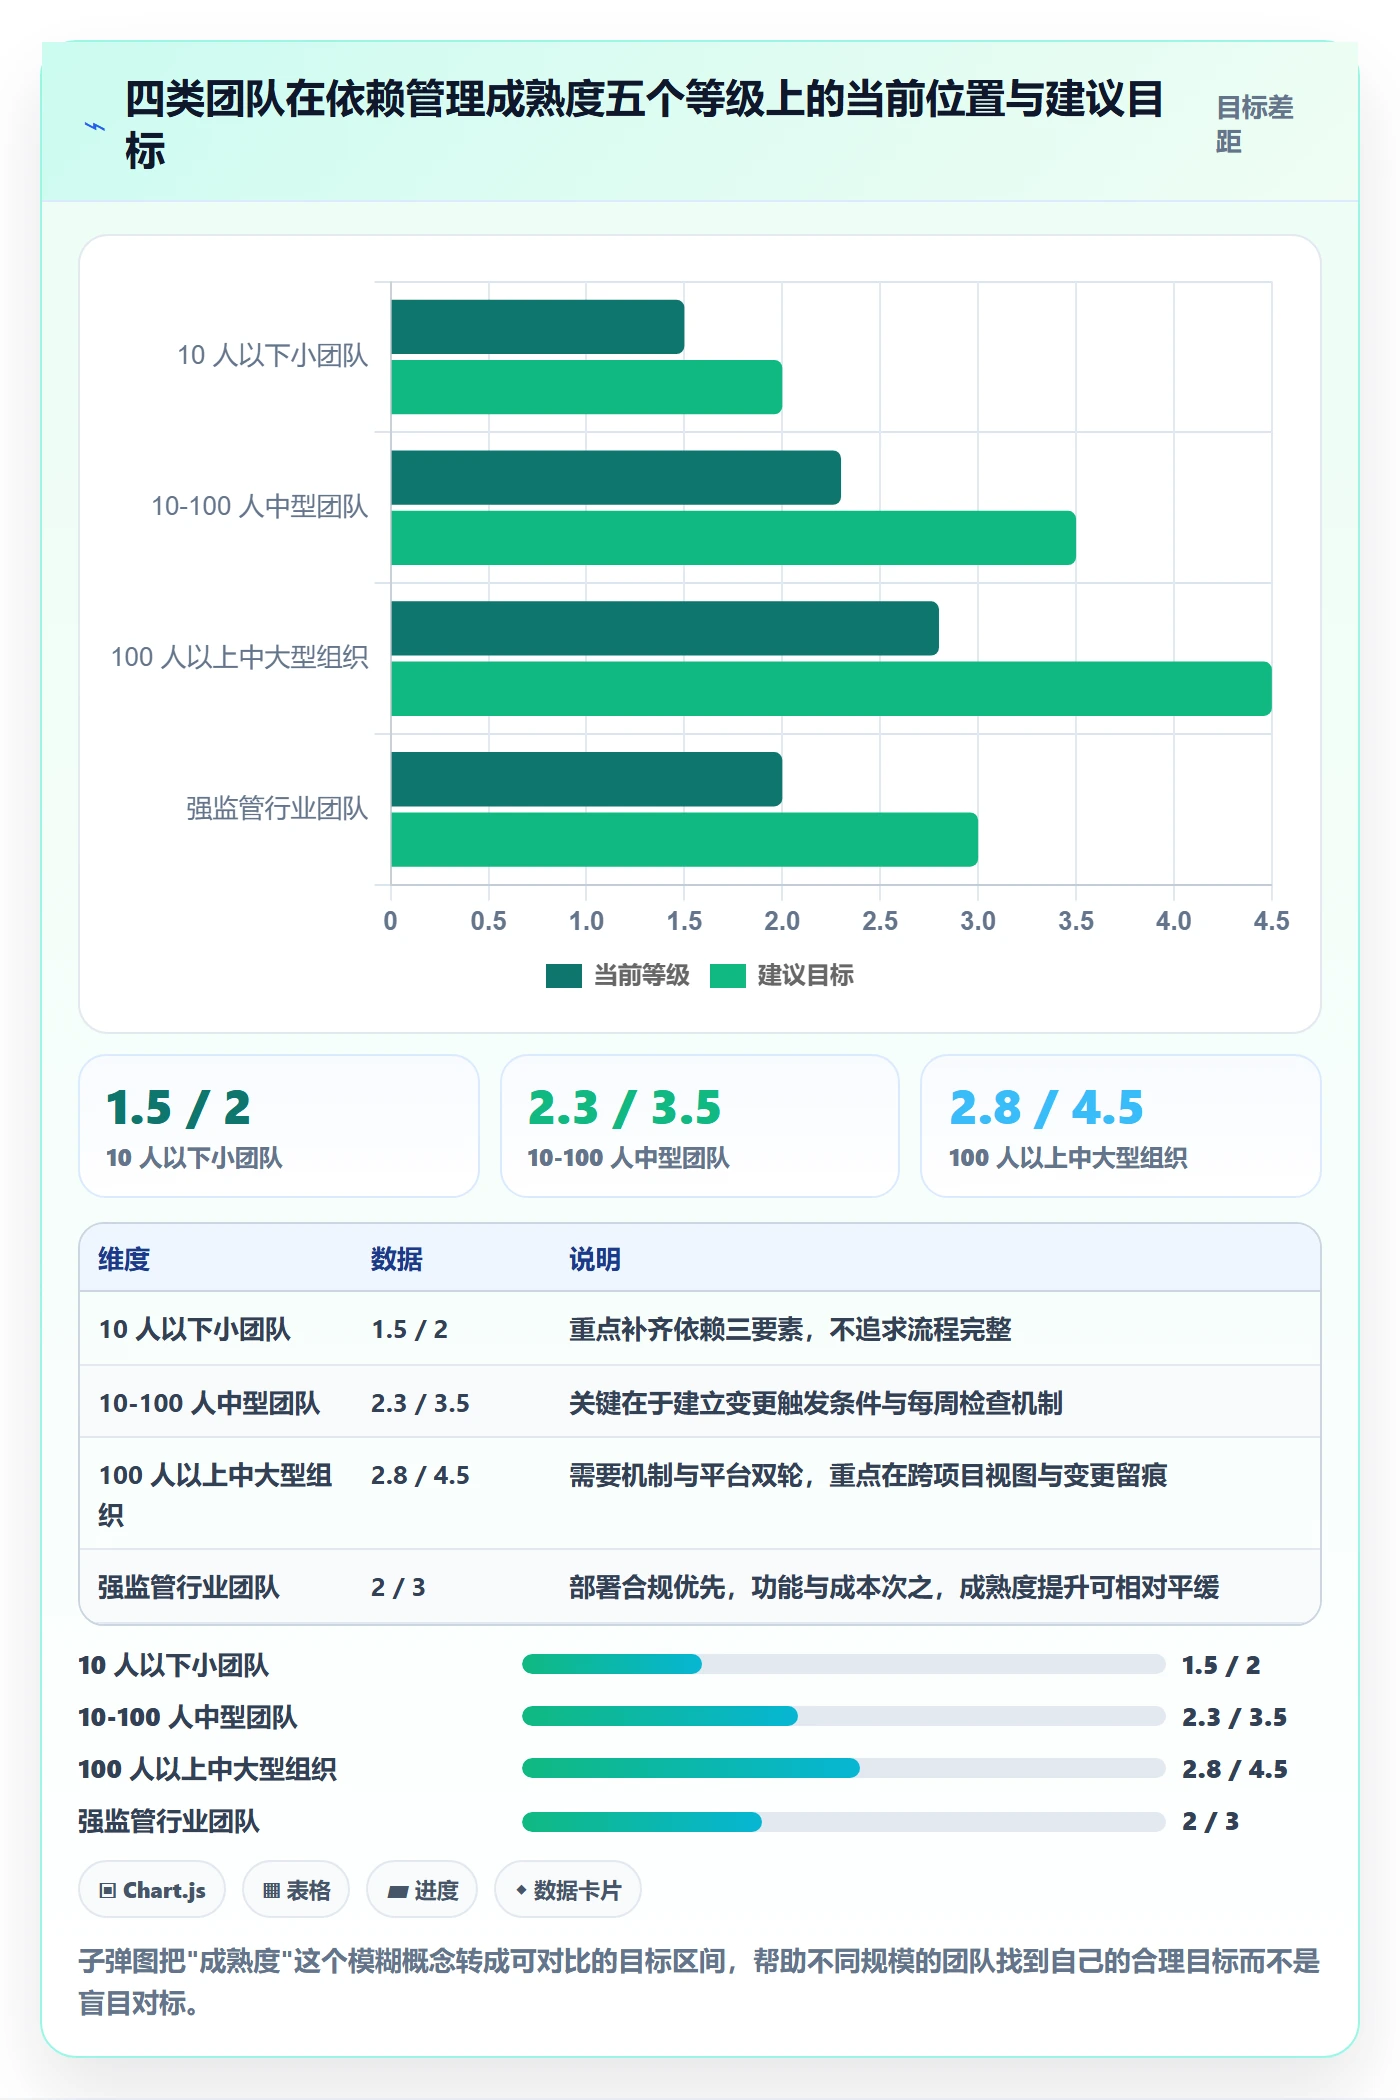Select the 1.5 / 2 data card
1400x2100 pixels.
tap(279, 1126)
